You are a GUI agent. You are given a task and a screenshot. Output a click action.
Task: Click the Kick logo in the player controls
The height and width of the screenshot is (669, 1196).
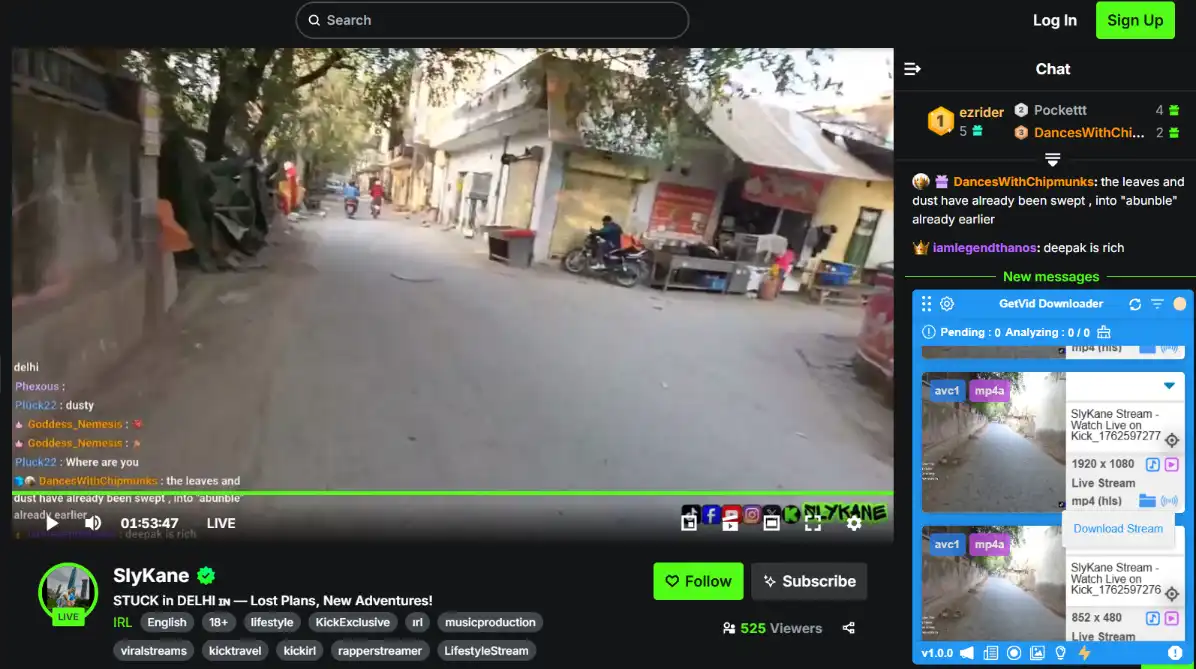[x=790, y=514]
